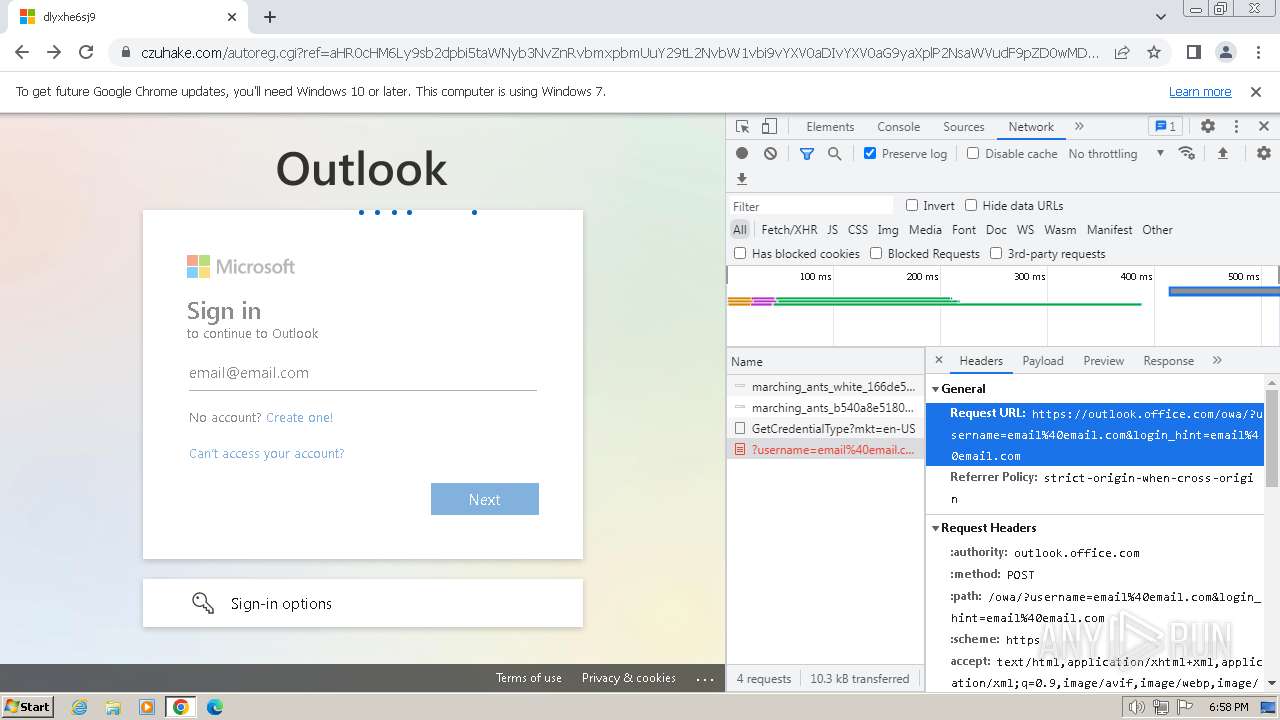Open Chrome main menu
This screenshot has height=720, width=1280.
[1257, 52]
